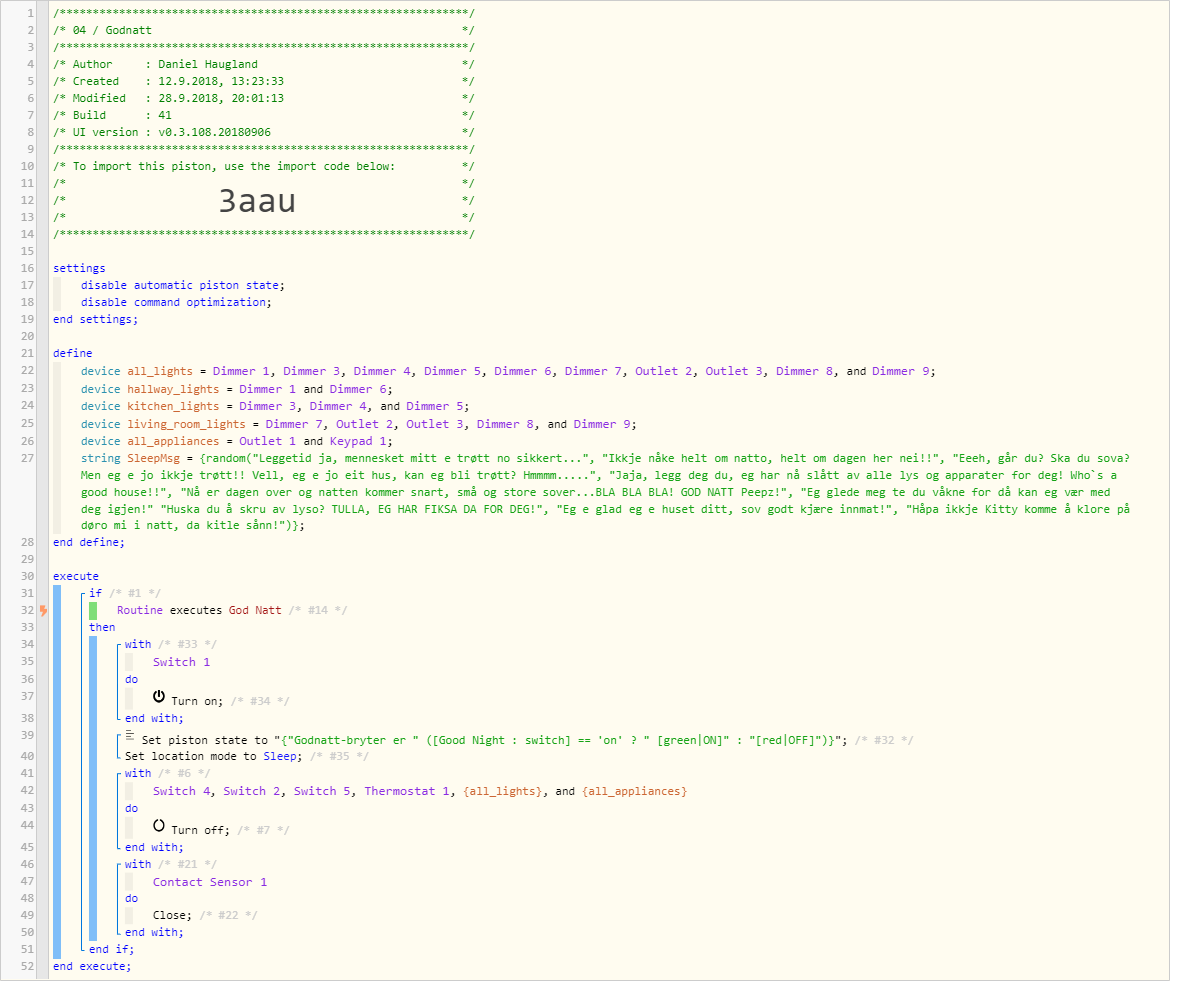
Task: Click the green condition bar on line 32
Action: 93,611
